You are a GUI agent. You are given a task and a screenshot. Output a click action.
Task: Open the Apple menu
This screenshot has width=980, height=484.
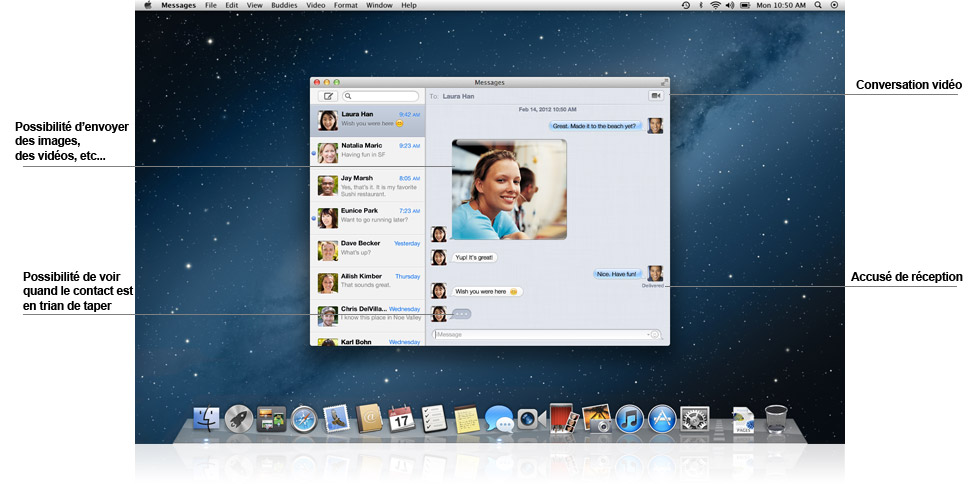click(x=148, y=5)
